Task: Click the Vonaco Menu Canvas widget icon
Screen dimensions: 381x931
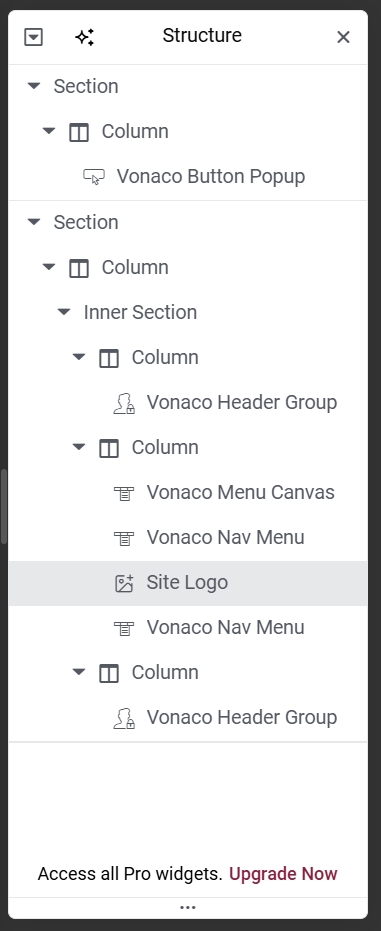Action: pyautogui.click(x=124, y=493)
